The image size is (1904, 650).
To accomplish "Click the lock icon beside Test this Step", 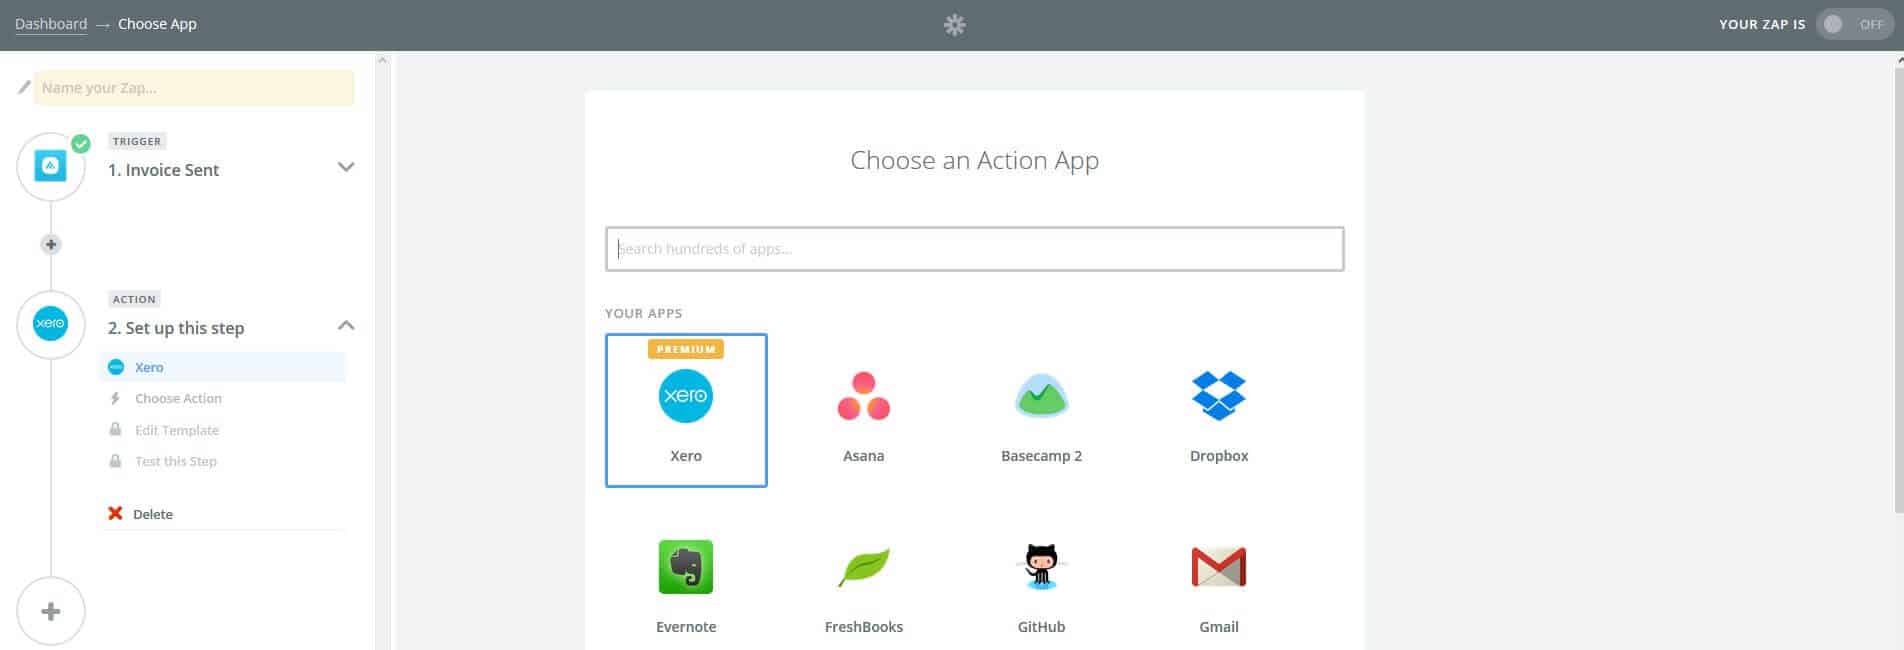I will (x=115, y=460).
